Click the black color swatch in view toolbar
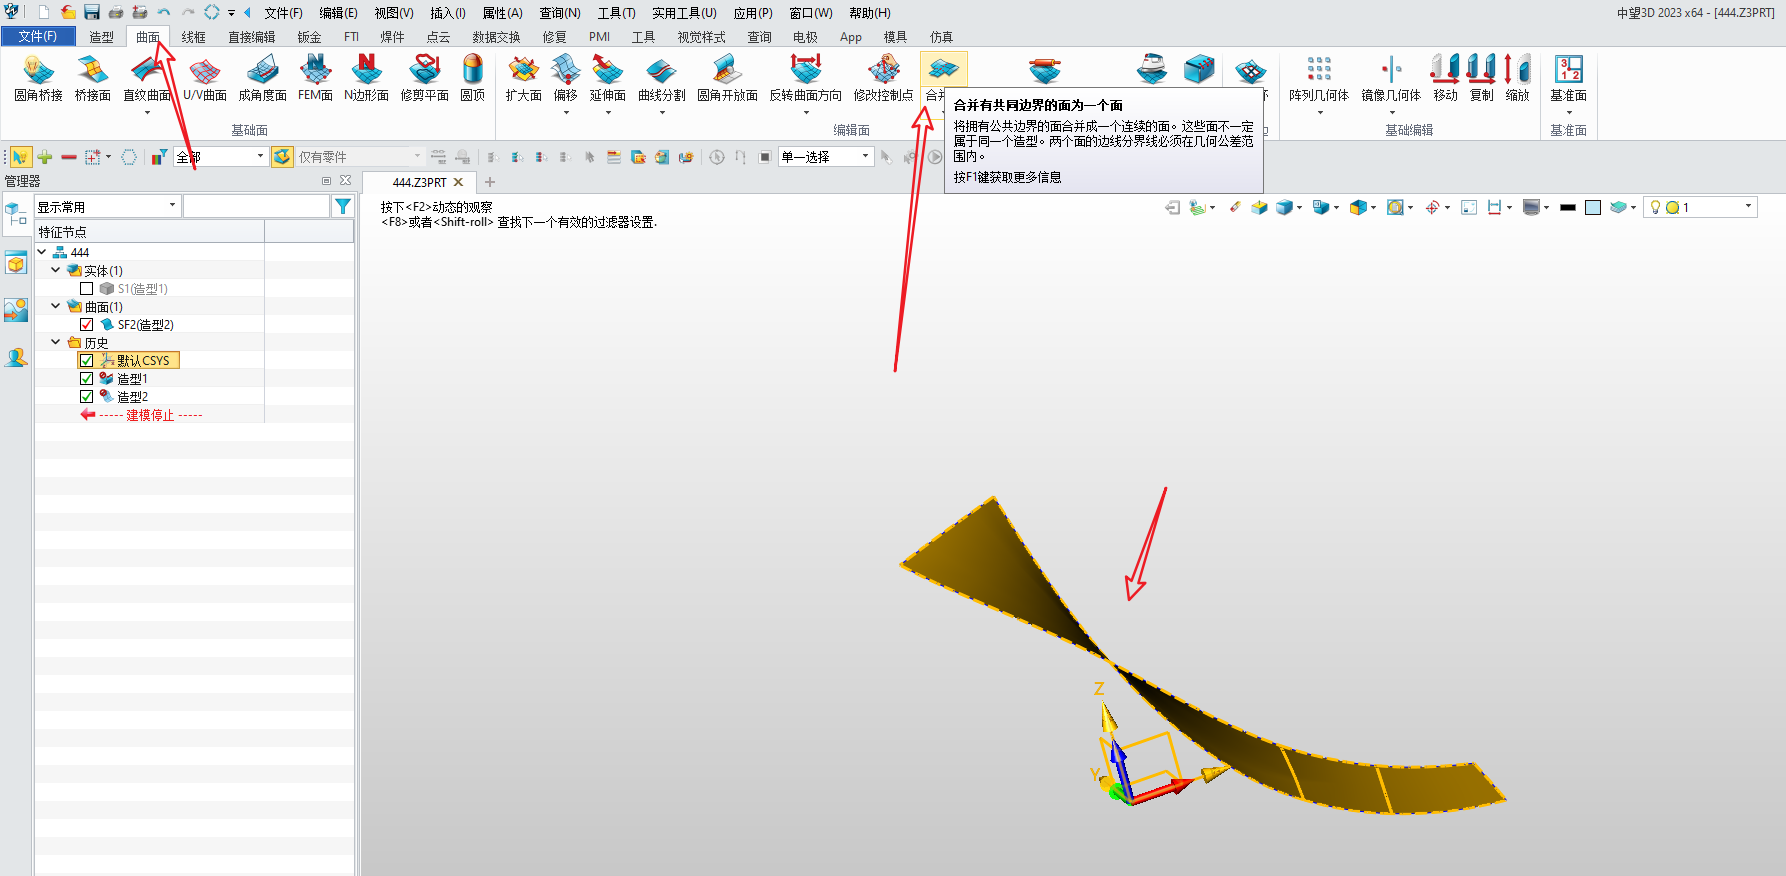 coord(1567,207)
